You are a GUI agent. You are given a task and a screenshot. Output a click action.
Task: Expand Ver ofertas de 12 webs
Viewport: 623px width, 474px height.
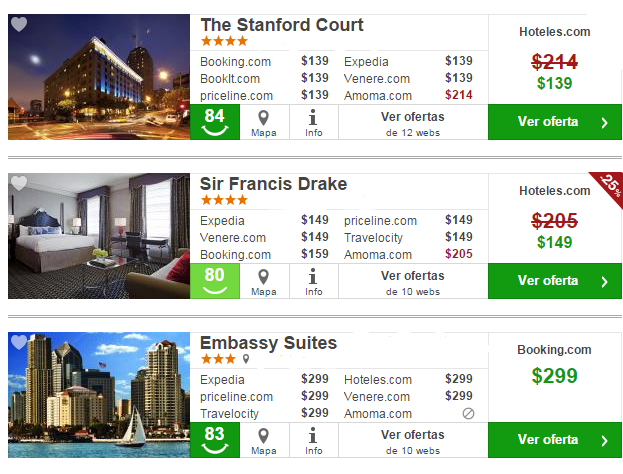(x=413, y=122)
